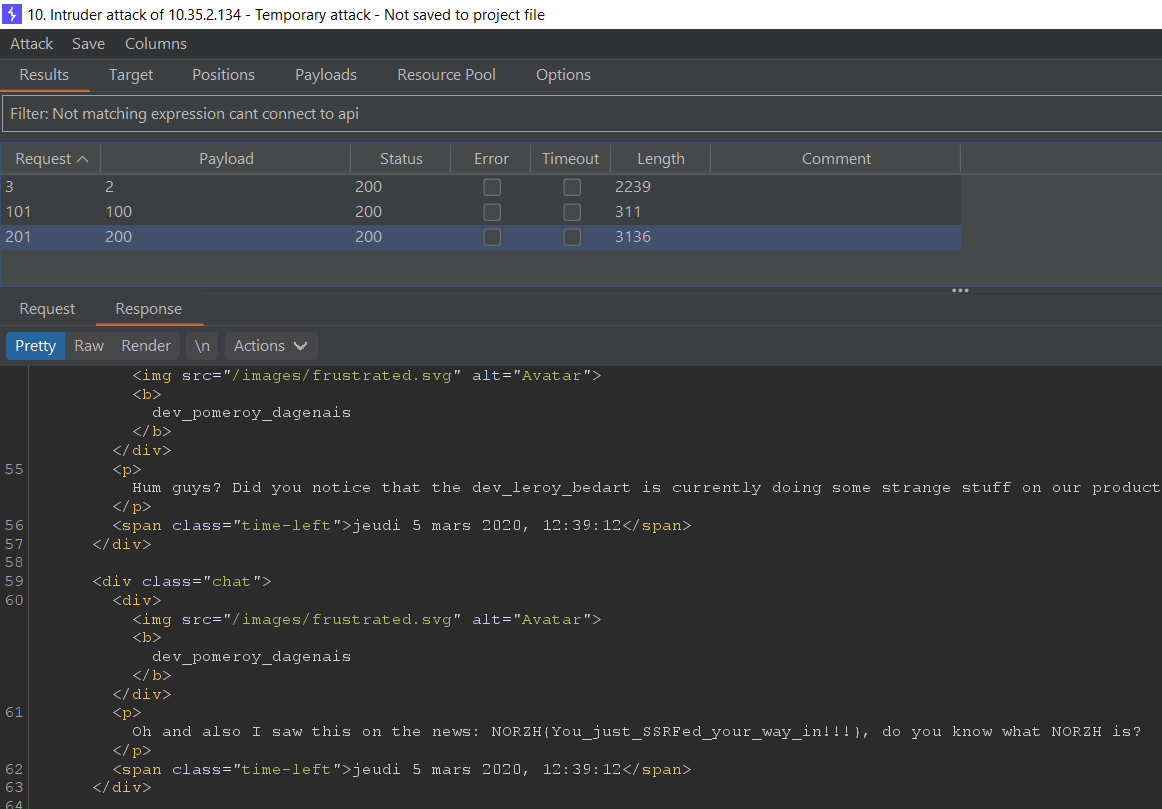Click the first dev_pomeroy_dagenais username line
Image resolution: width=1162 pixels, height=809 pixels.
click(x=251, y=413)
